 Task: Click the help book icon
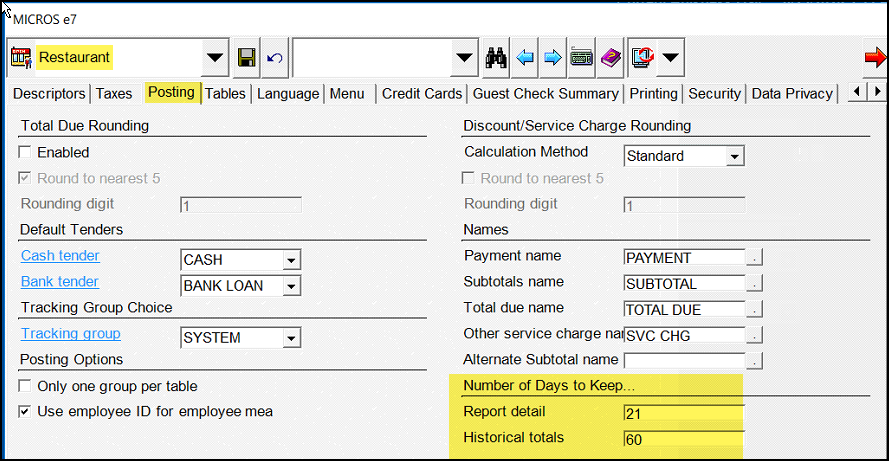click(611, 58)
